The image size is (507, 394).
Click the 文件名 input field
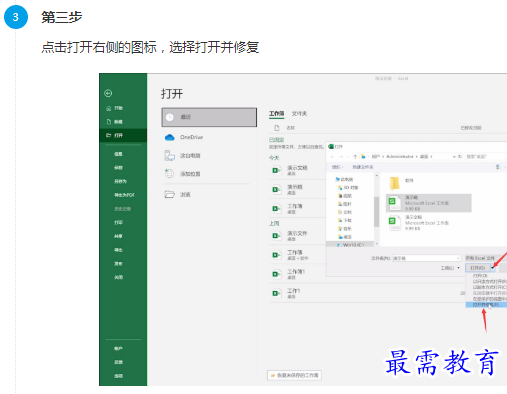tap(426, 258)
